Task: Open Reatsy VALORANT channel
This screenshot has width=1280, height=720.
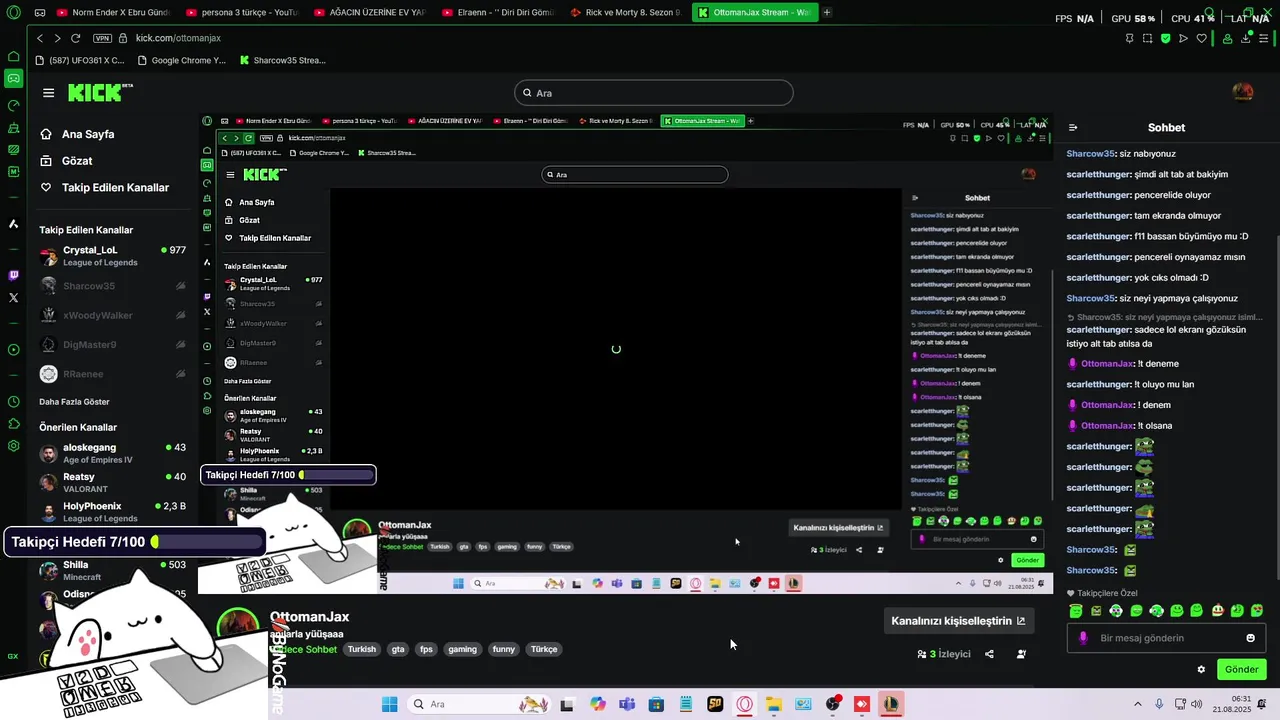Action: (112, 483)
